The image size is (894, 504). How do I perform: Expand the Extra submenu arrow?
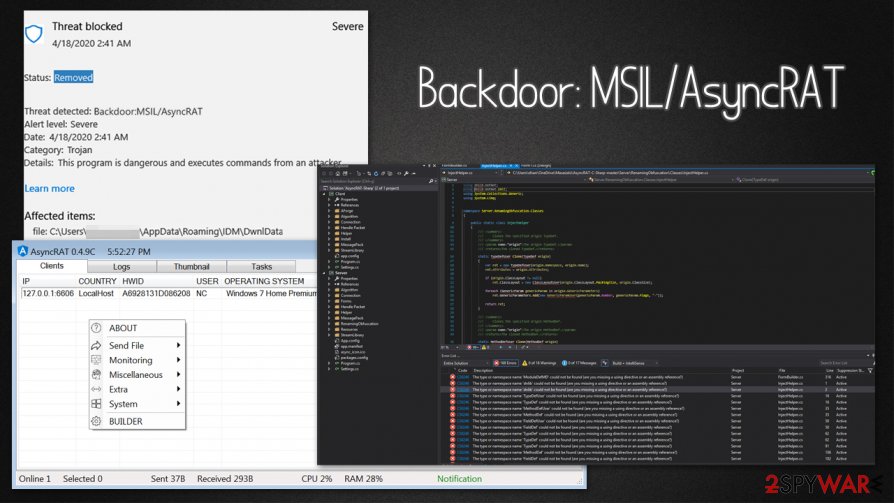click(x=178, y=389)
